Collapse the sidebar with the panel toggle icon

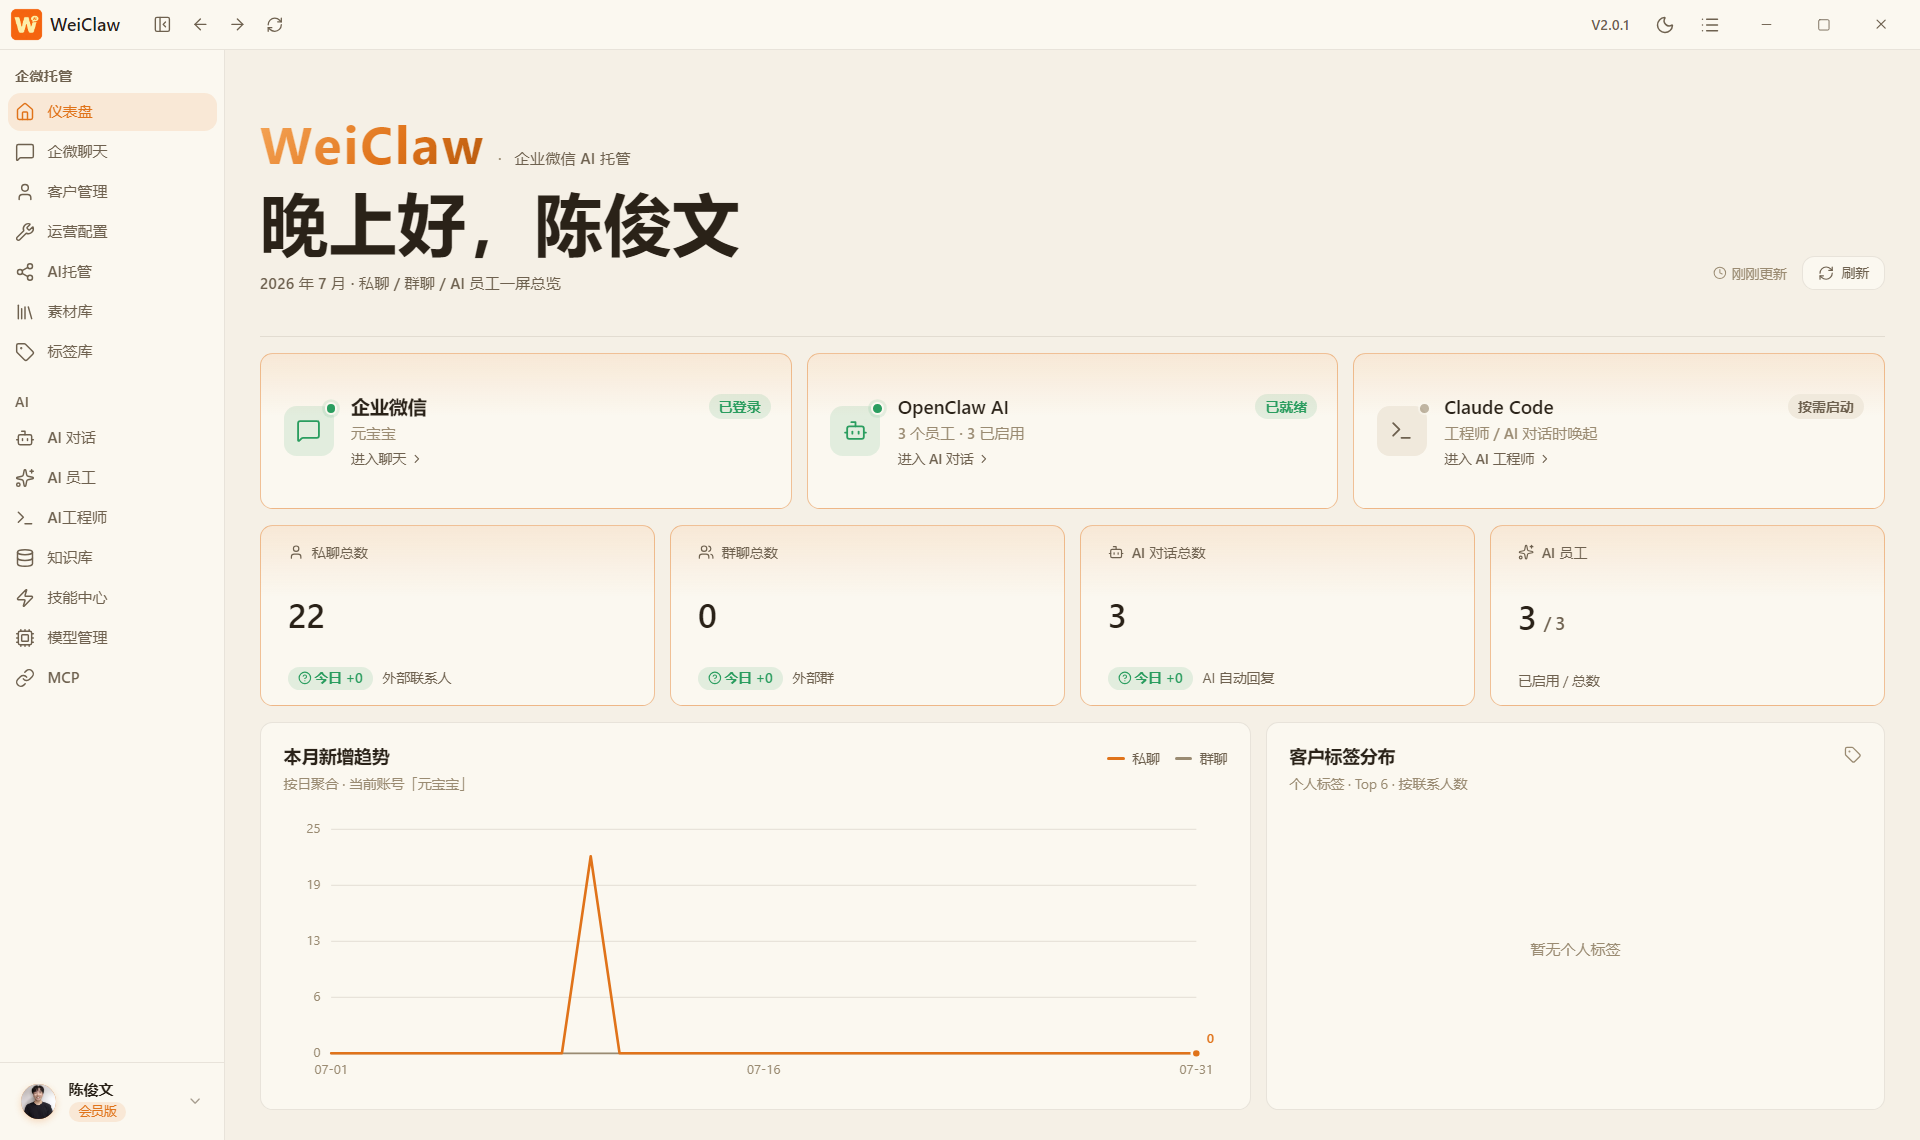point(162,24)
